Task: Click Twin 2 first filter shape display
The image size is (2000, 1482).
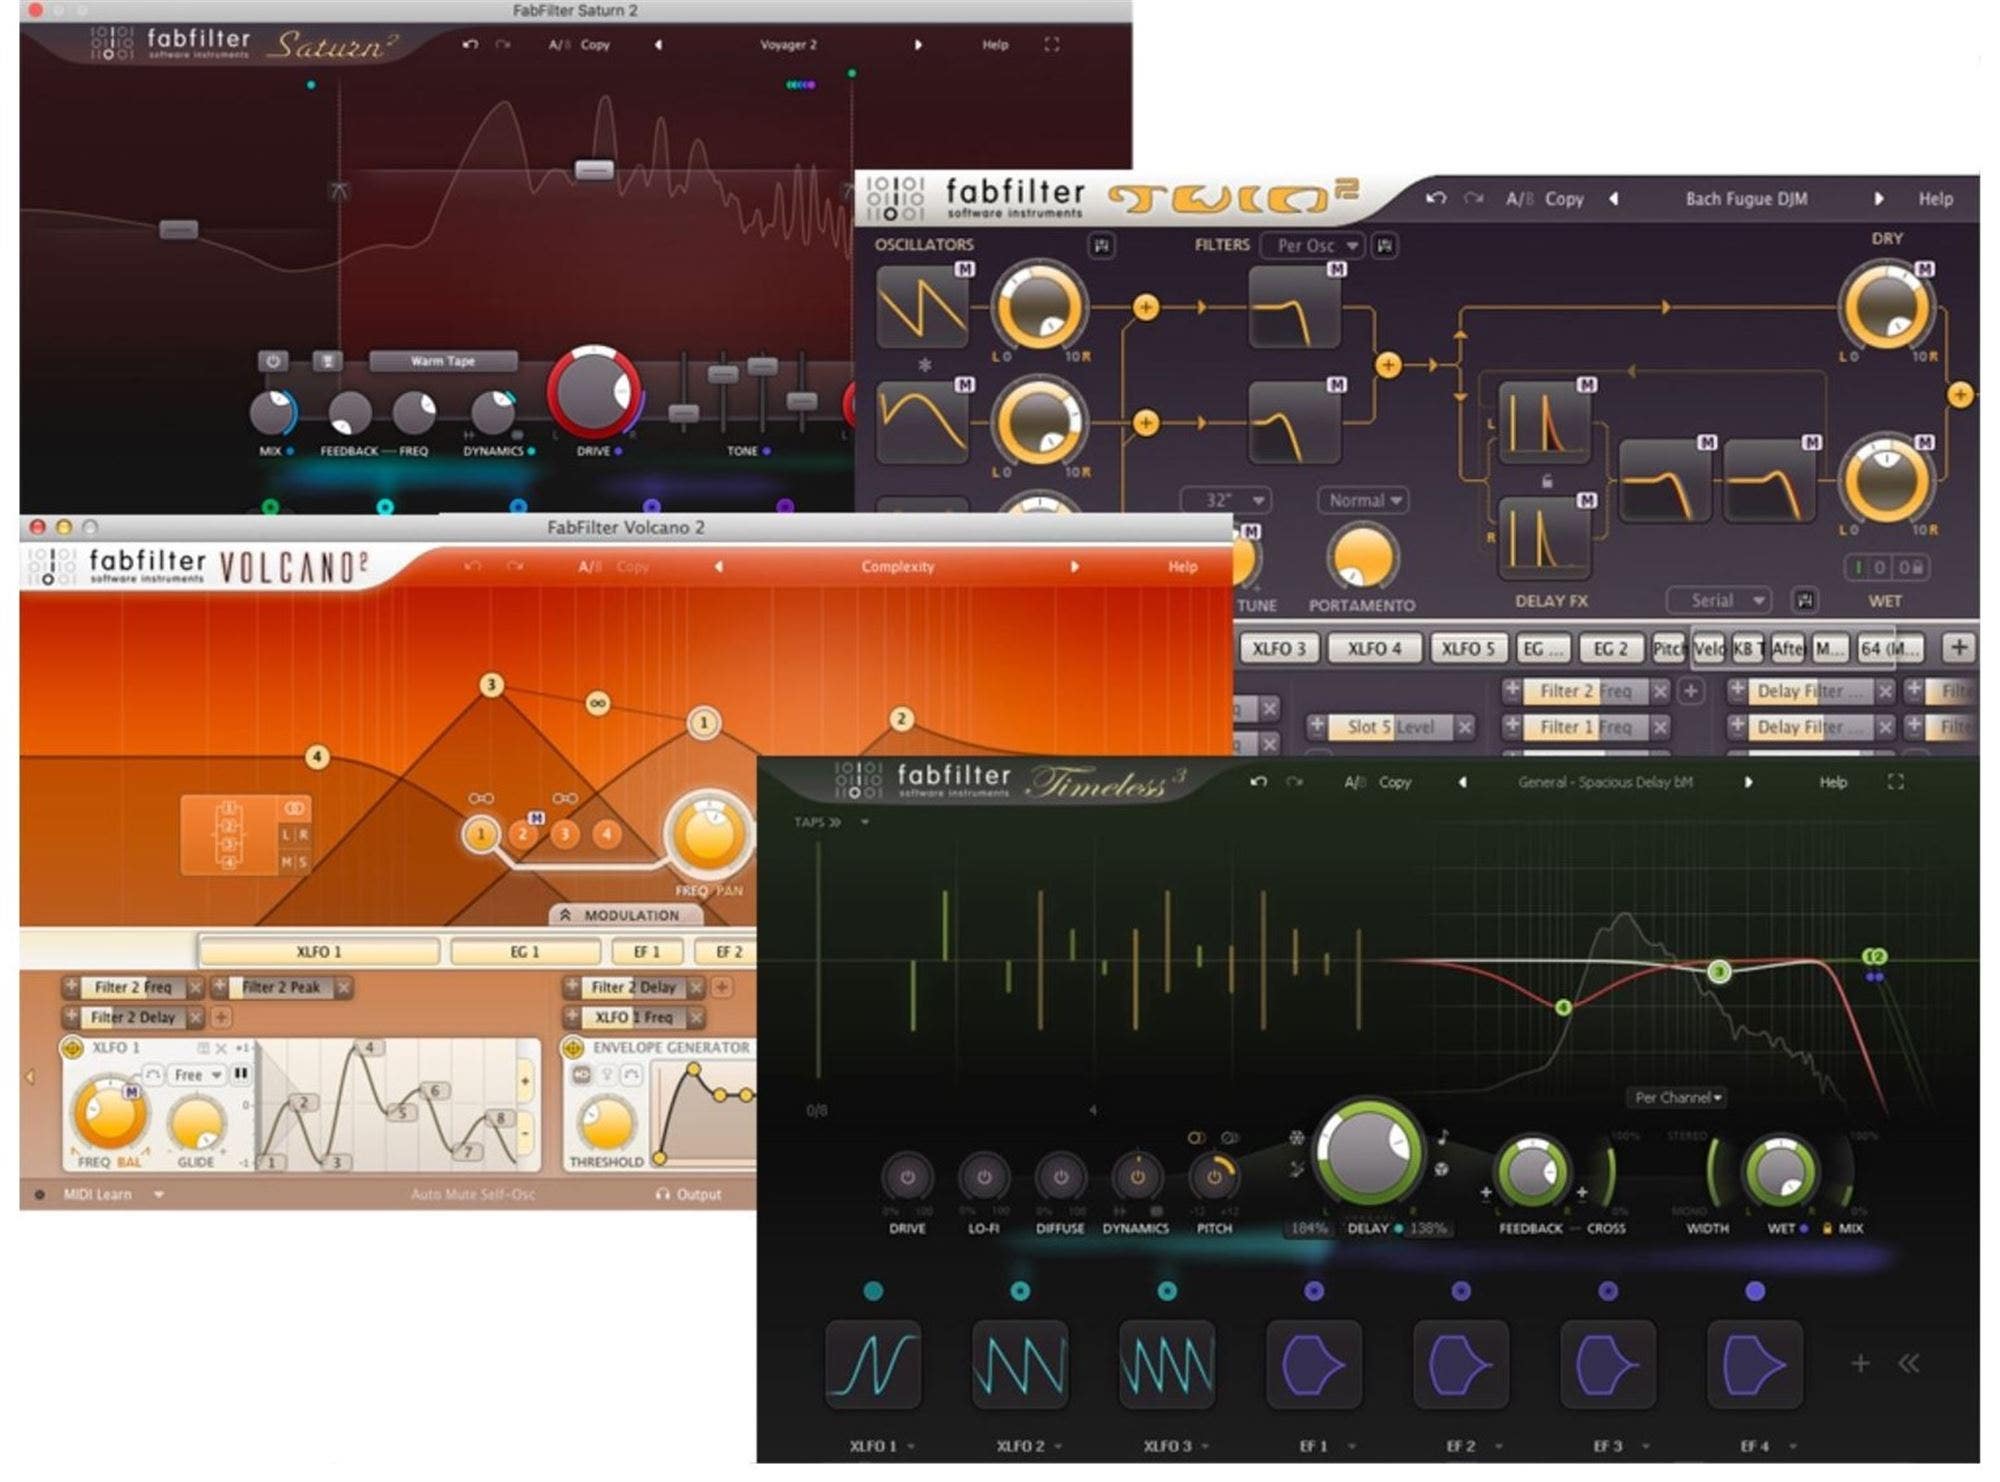Action: click(x=1295, y=307)
